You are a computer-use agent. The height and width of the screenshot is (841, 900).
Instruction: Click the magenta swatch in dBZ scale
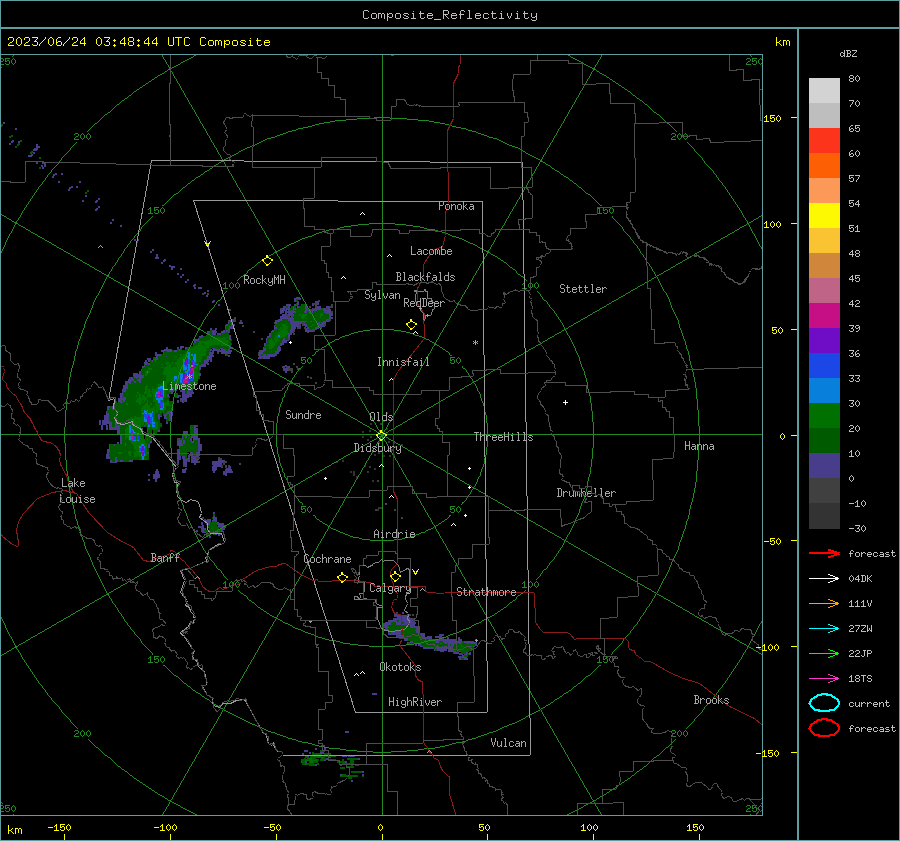click(x=824, y=315)
